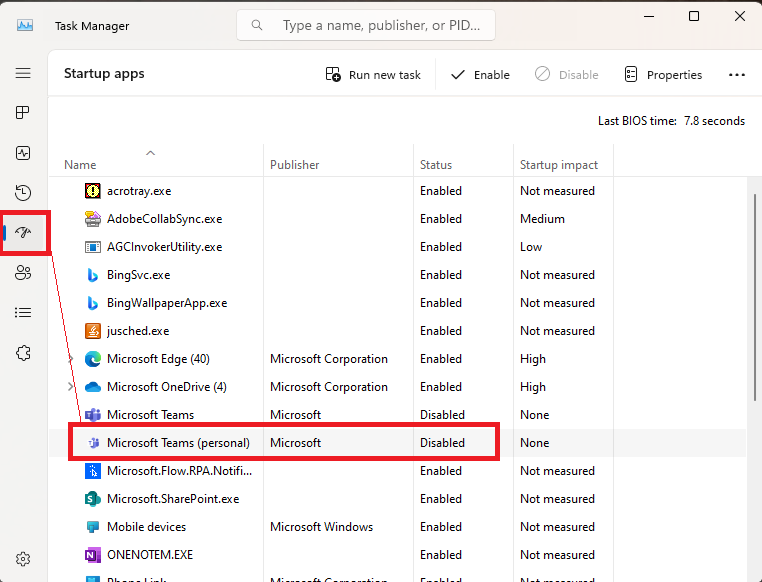Select the Microsoft Edge (40) row name
The width and height of the screenshot is (762, 582).
(x=158, y=359)
